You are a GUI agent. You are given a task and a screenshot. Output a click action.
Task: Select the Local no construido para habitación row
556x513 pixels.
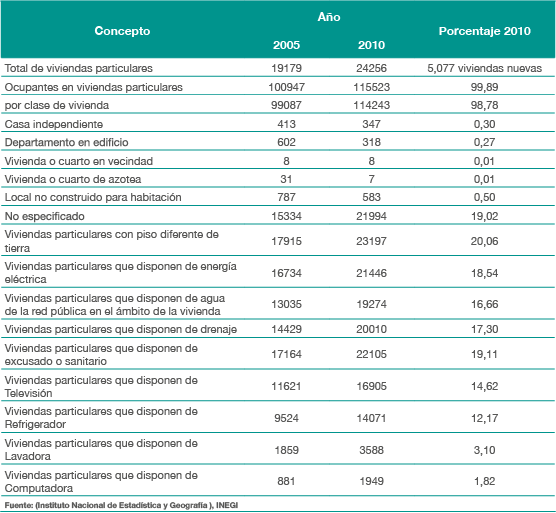[x=278, y=197]
